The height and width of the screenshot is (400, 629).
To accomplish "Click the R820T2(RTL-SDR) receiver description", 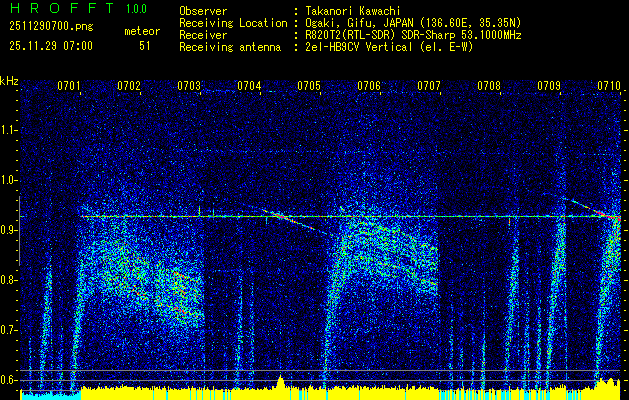I will point(413,35).
